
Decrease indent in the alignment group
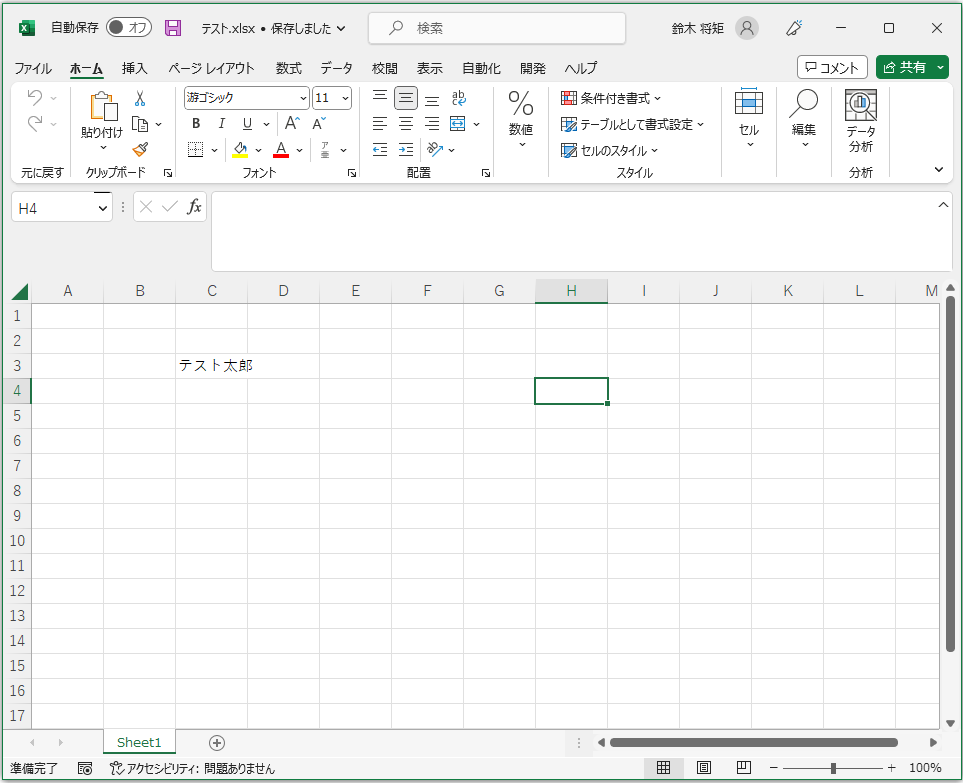(380, 149)
